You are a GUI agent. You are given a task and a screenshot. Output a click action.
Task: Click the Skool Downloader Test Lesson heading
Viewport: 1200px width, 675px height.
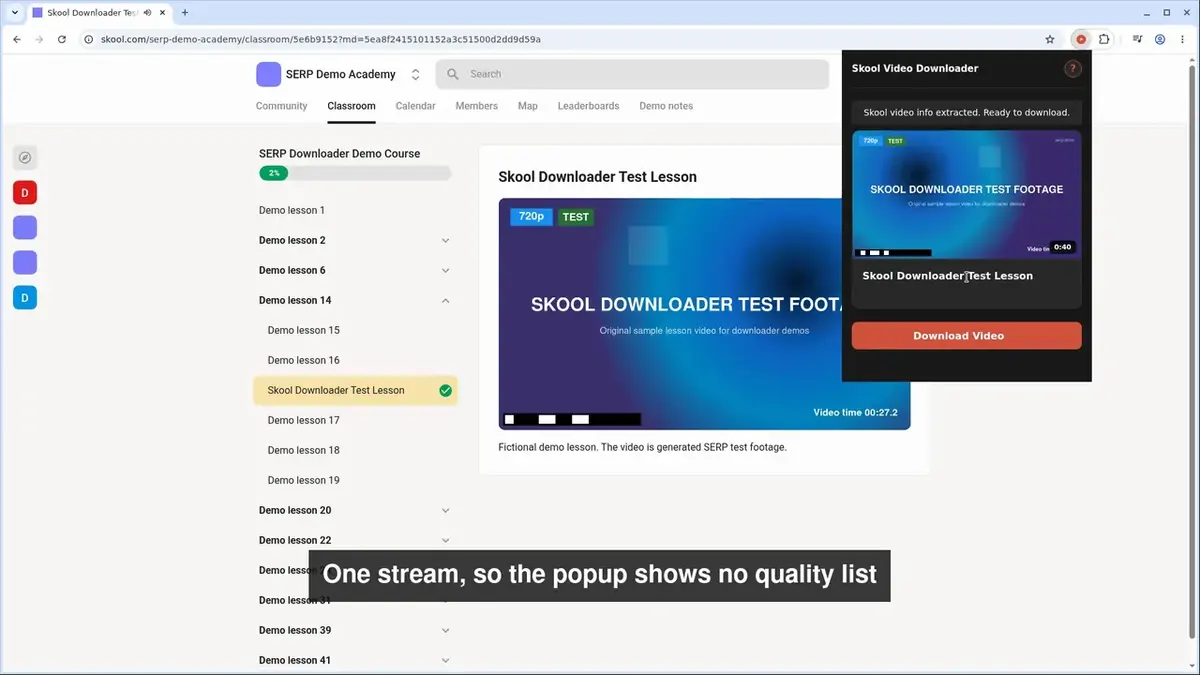click(x=597, y=177)
